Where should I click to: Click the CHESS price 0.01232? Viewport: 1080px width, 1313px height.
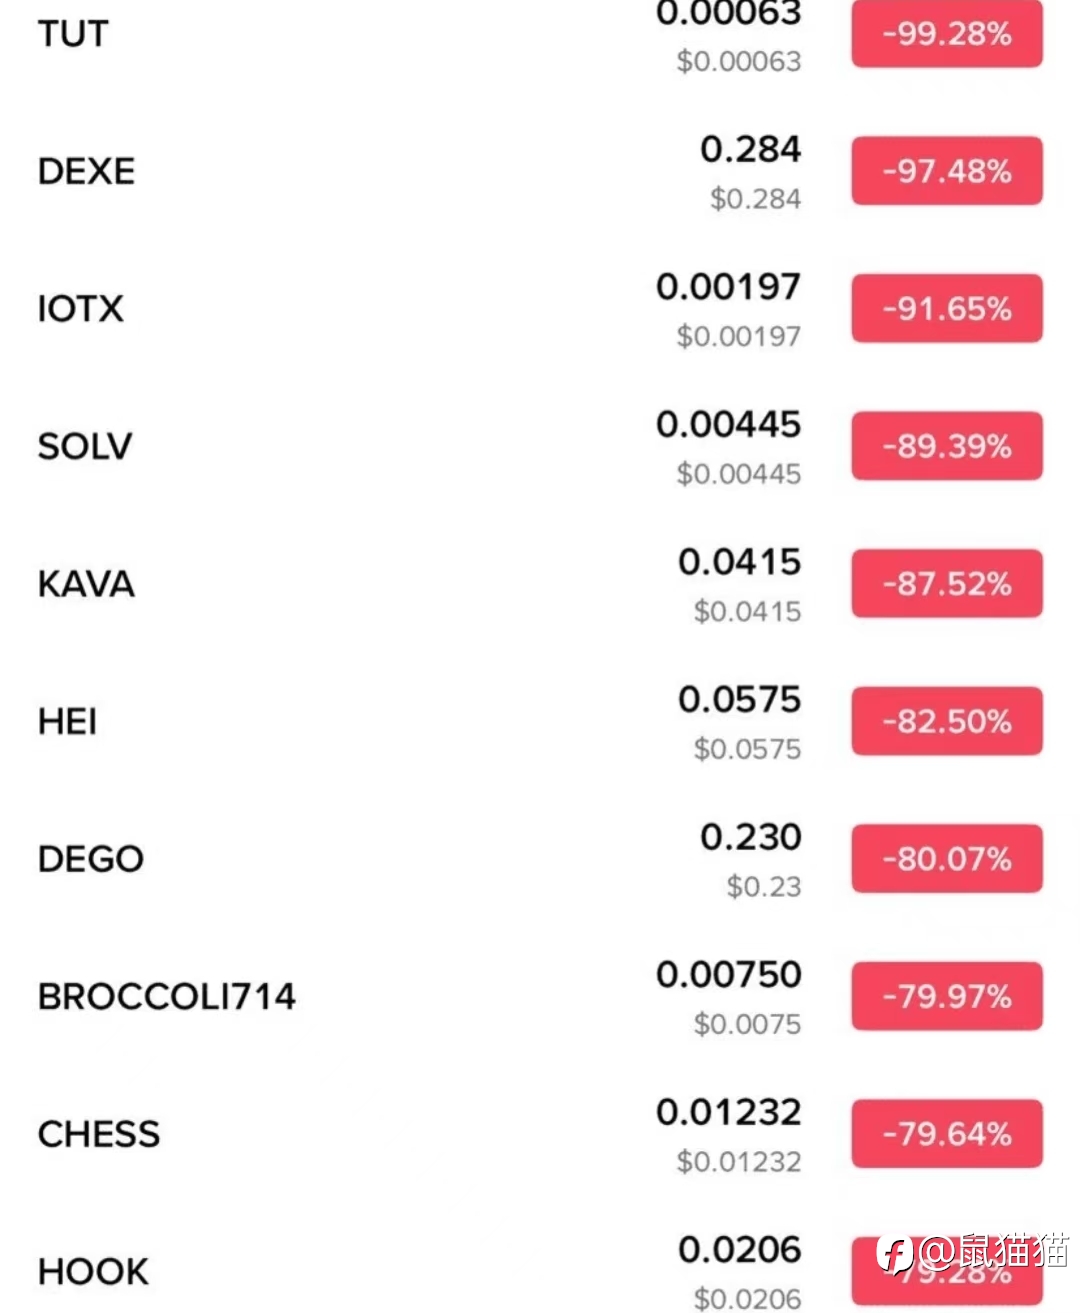click(x=728, y=1113)
